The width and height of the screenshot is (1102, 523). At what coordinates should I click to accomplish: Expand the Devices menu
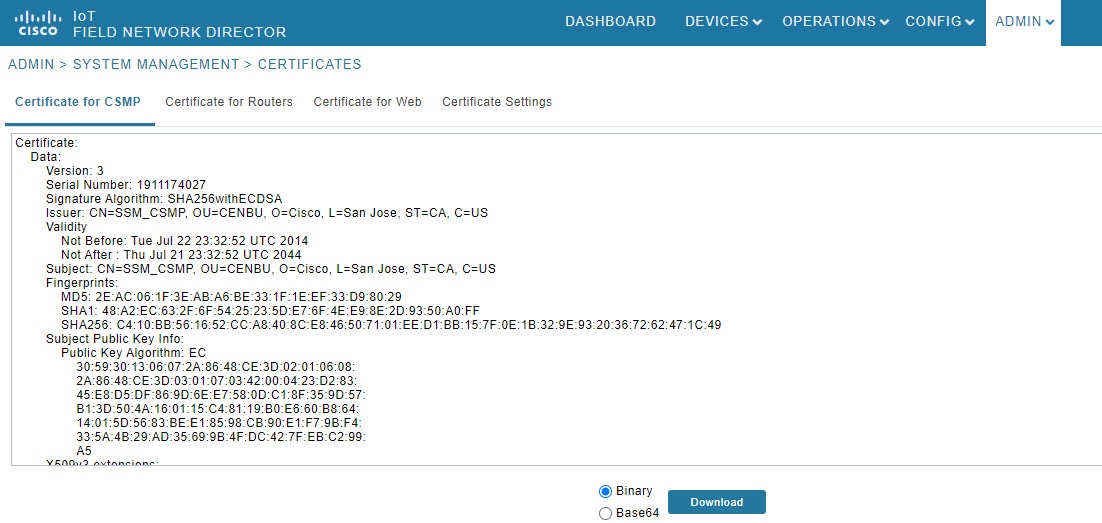click(723, 21)
